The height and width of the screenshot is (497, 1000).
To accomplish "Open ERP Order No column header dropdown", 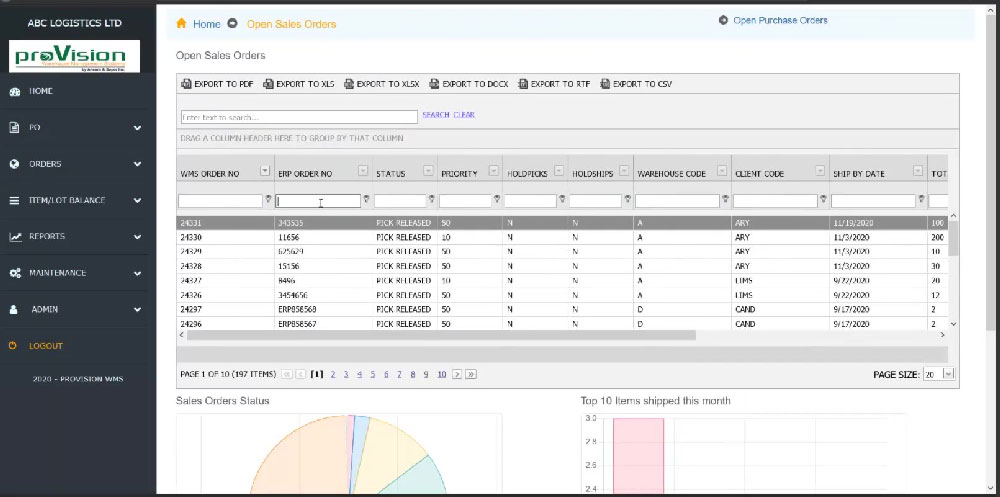I will (x=363, y=170).
